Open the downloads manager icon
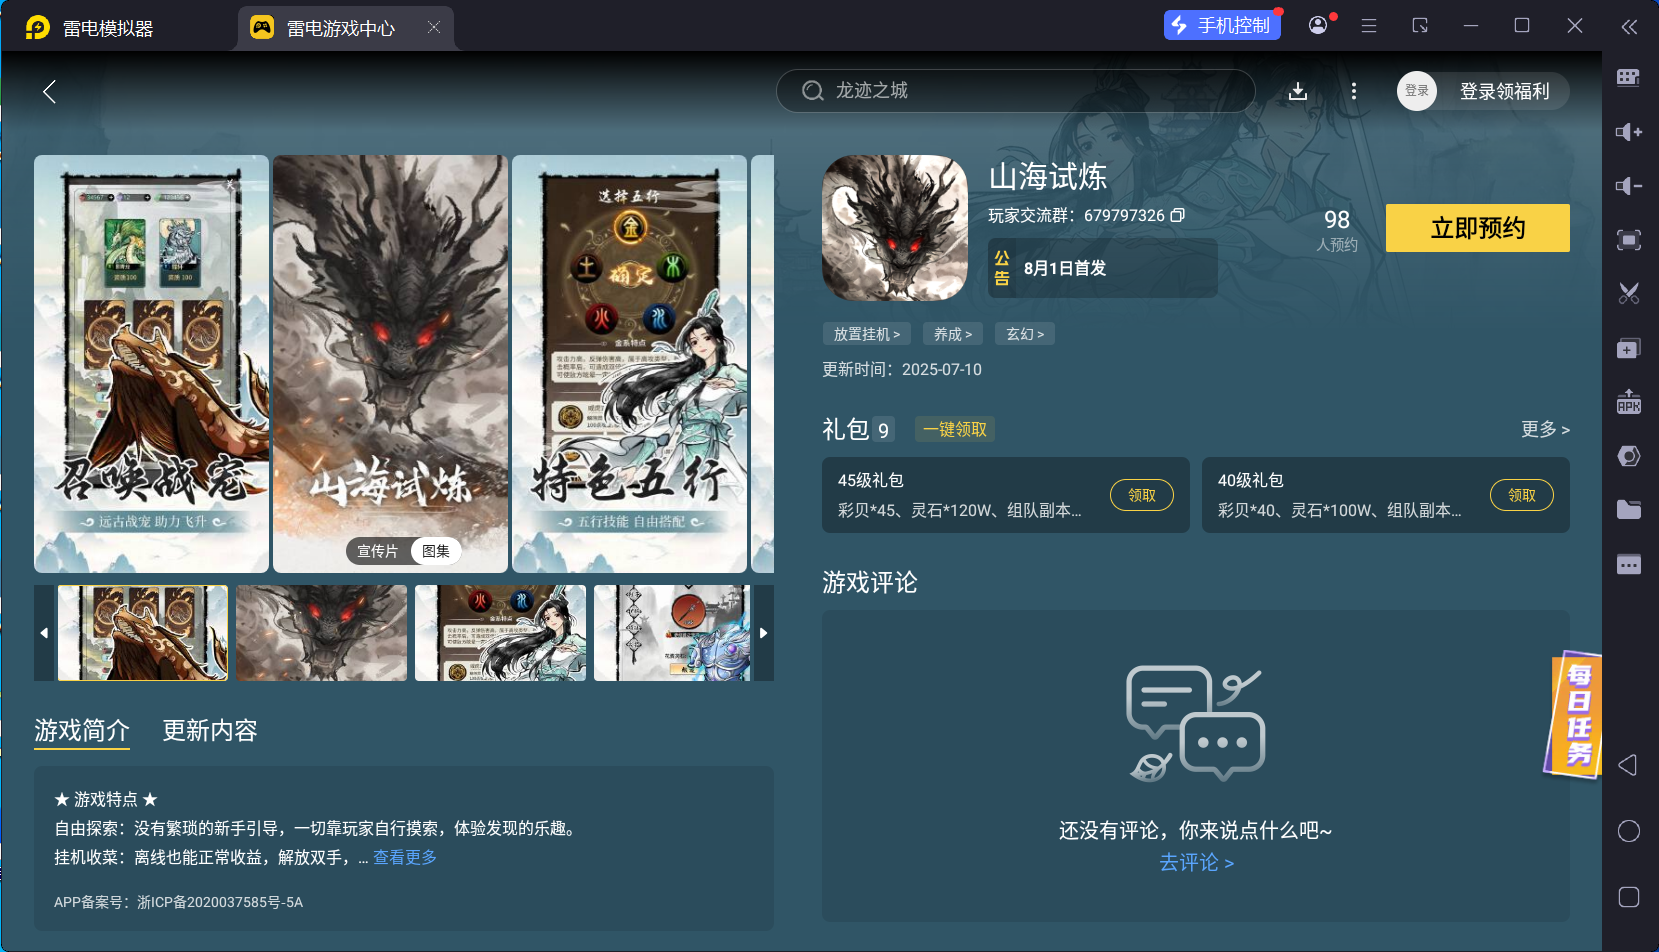1659x952 pixels. [x=1298, y=91]
